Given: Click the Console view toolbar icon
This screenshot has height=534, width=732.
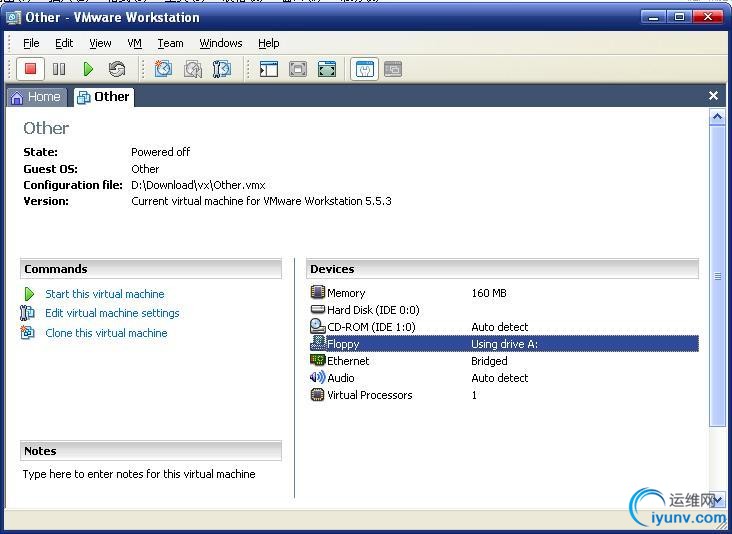Looking at the screenshot, I should coord(393,70).
